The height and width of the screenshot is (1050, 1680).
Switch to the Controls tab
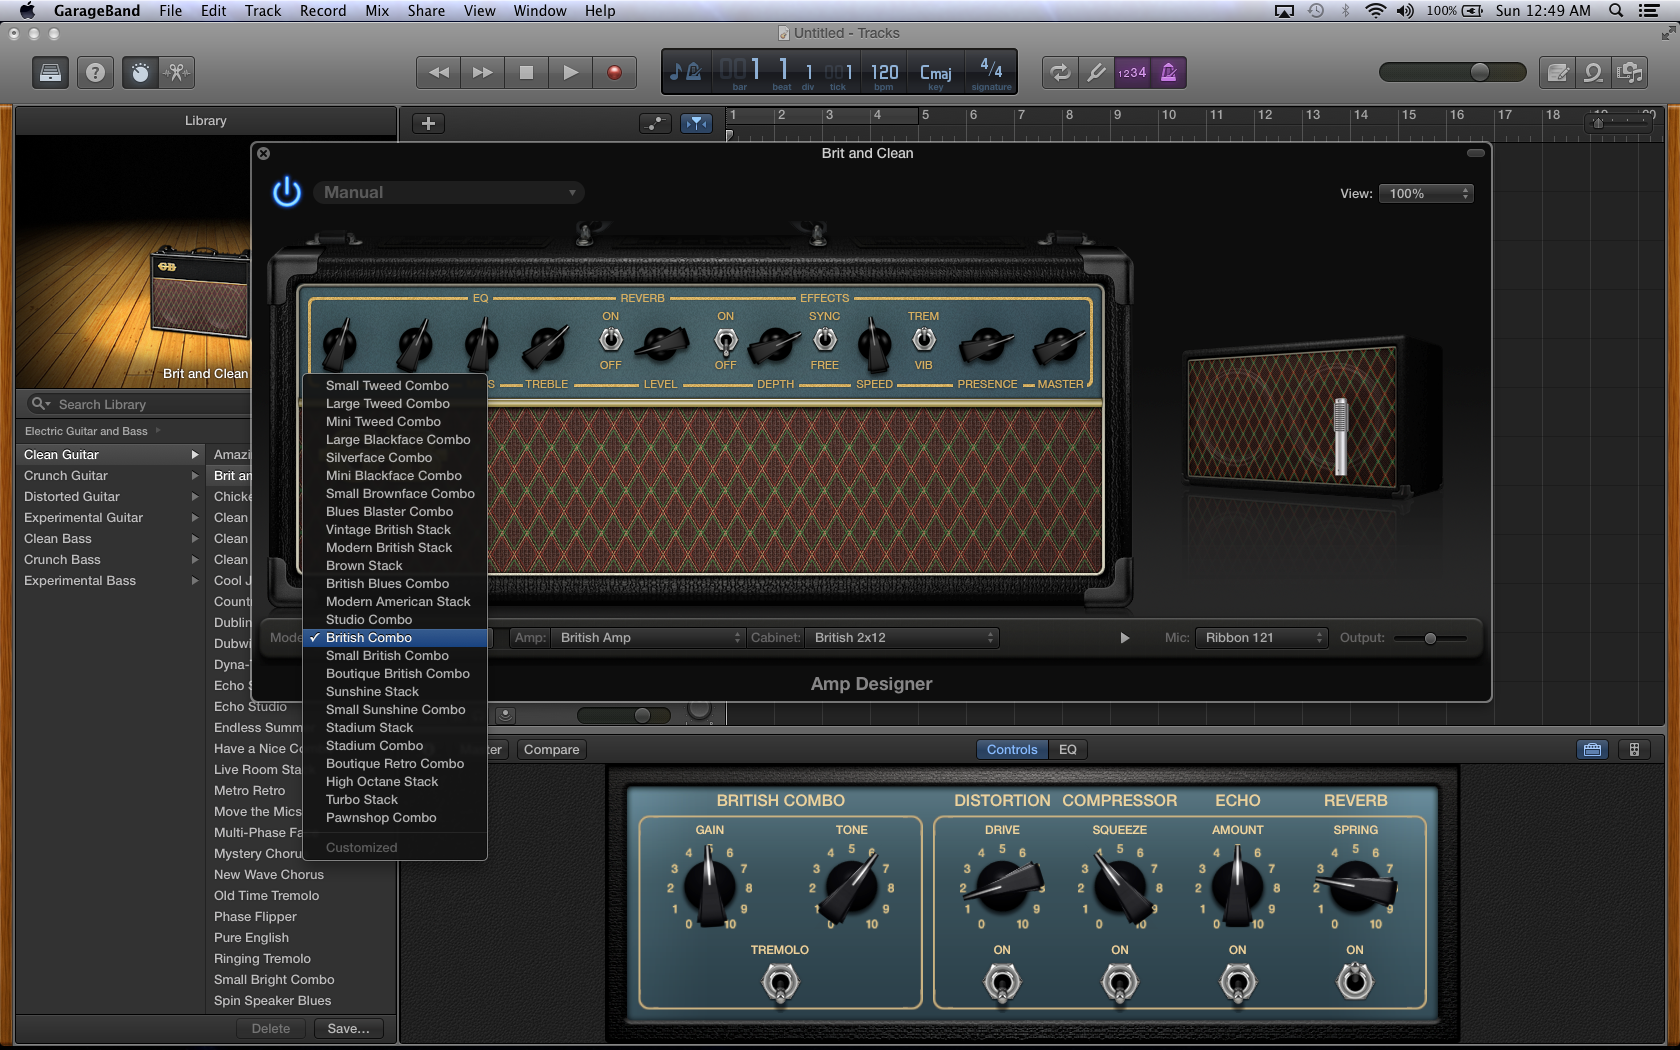pyautogui.click(x=1012, y=749)
